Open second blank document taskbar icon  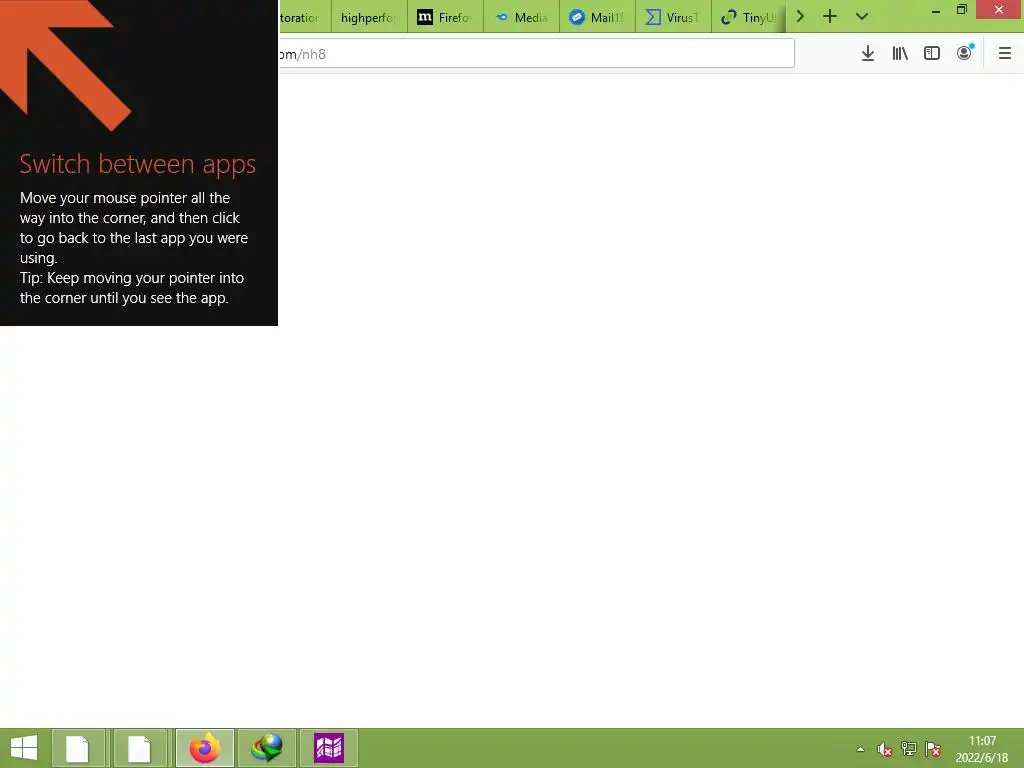(140, 748)
